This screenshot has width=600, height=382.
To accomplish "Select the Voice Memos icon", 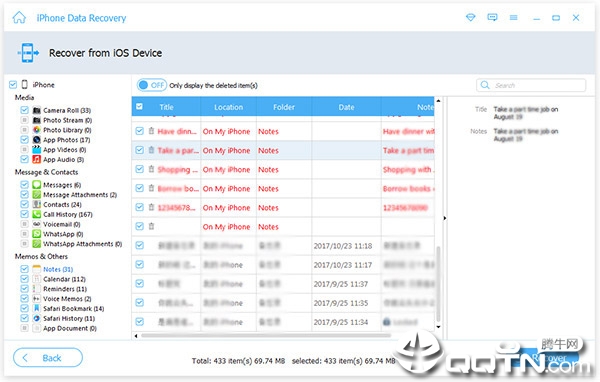I will [x=37, y=299].
